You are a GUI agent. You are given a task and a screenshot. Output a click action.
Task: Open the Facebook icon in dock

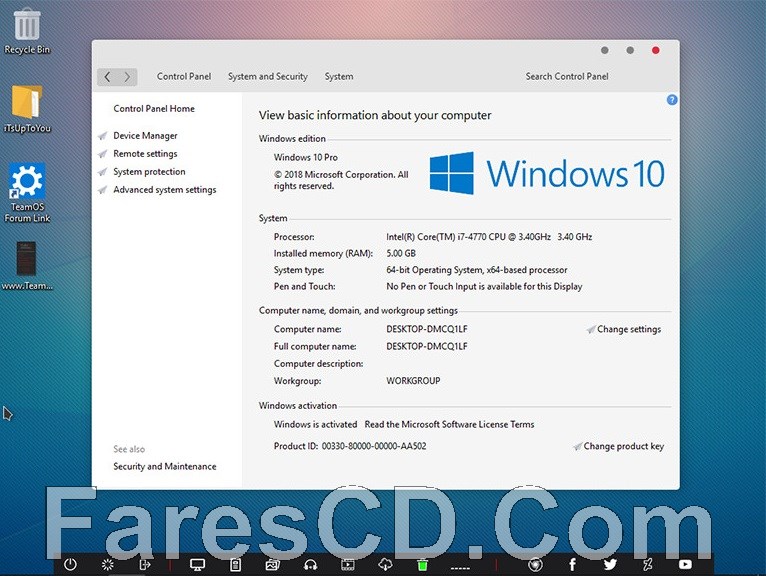[x=573, y=565]
